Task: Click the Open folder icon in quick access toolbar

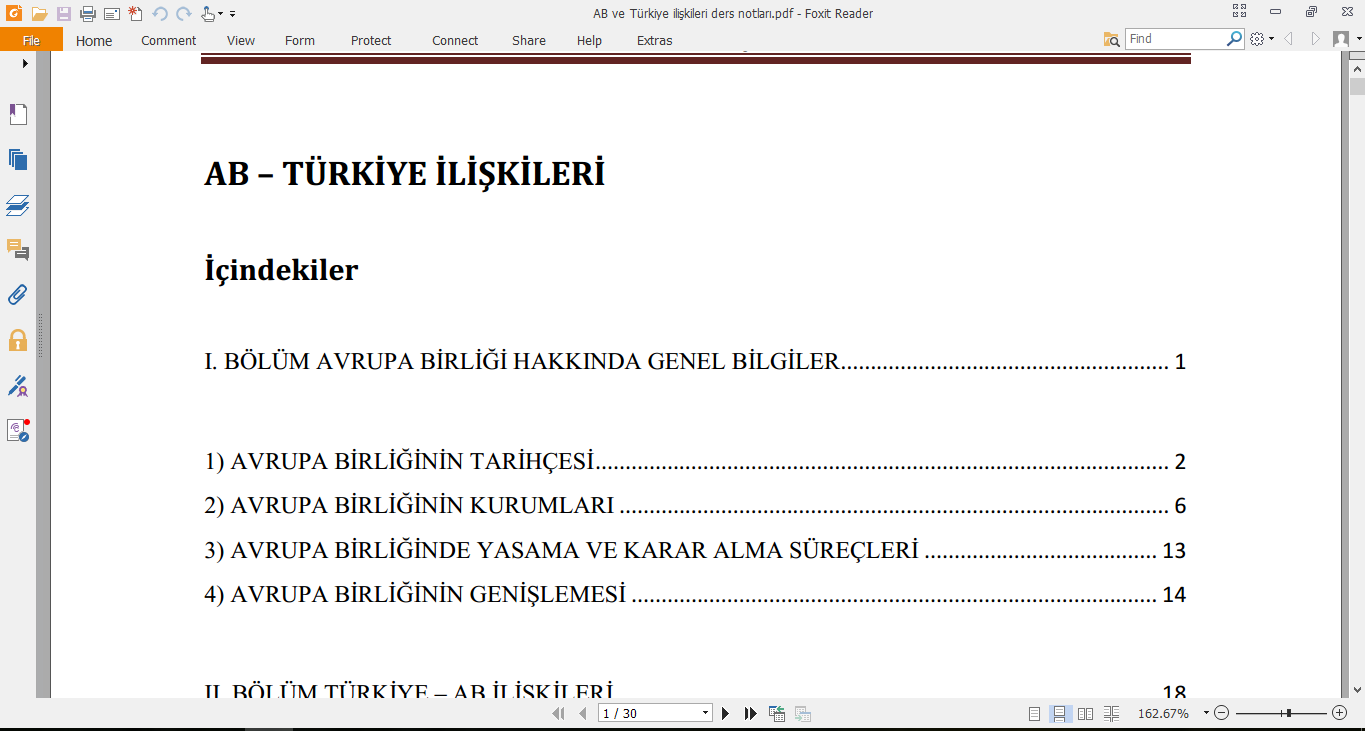Action: 39,14
